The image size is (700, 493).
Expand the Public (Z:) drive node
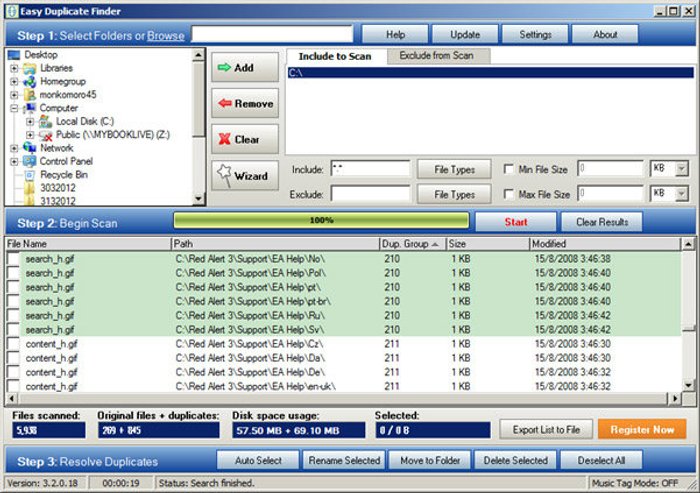point(30,135)
